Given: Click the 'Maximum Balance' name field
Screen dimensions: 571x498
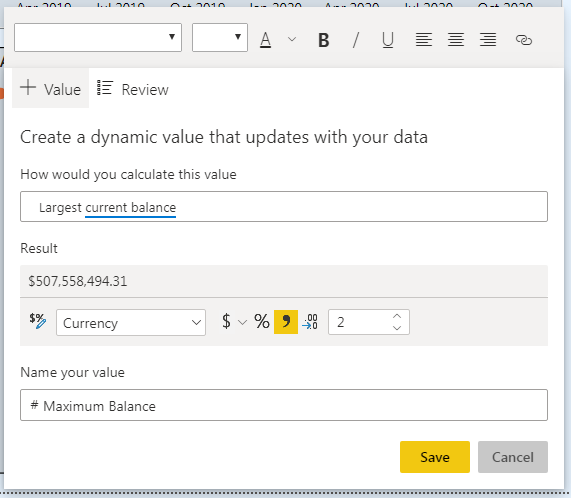Looking at the screenshot, I should (x=284, y=405).
